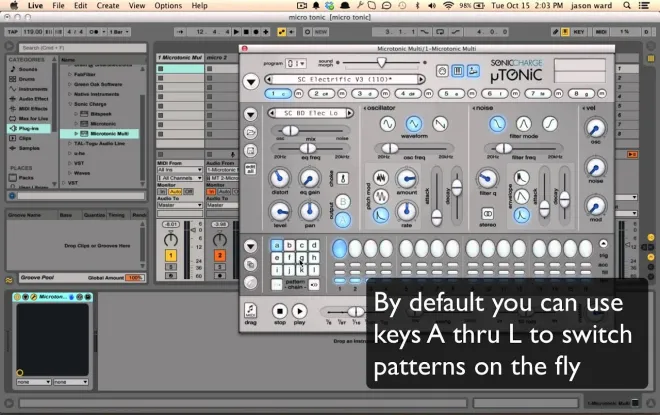Set track 1 monitor to Auto
The height and width of the screenshot is (415, 660).
click(x=175, y=192)
